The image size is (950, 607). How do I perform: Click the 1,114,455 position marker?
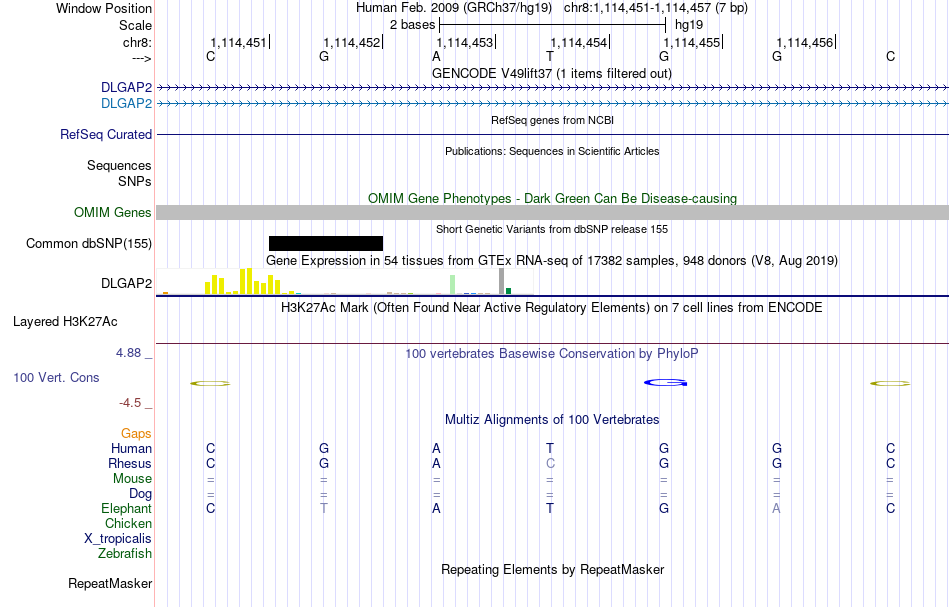[x=693, y=42]
